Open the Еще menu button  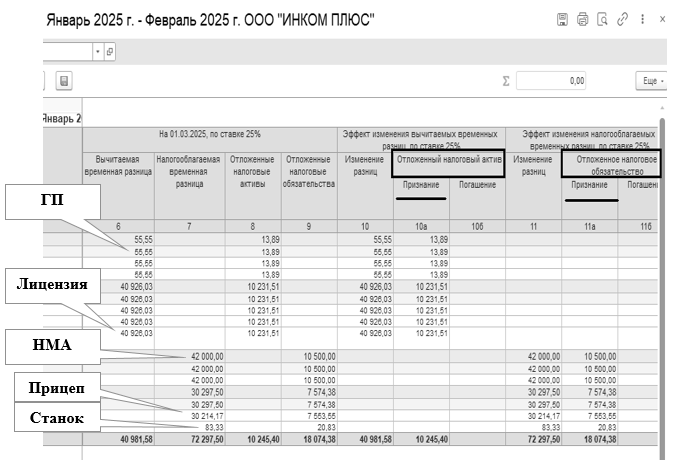click(x=651, y=81)
